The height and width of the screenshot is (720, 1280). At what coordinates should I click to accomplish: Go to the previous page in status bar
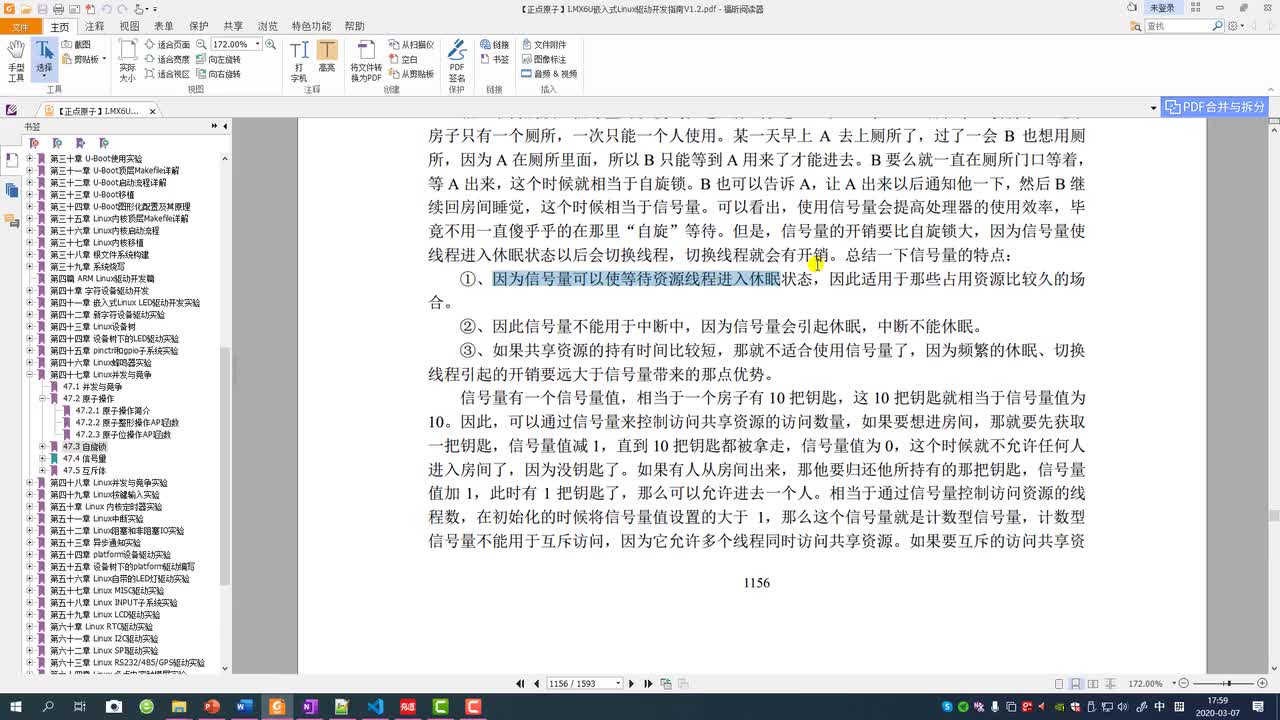tap(536, 683)
